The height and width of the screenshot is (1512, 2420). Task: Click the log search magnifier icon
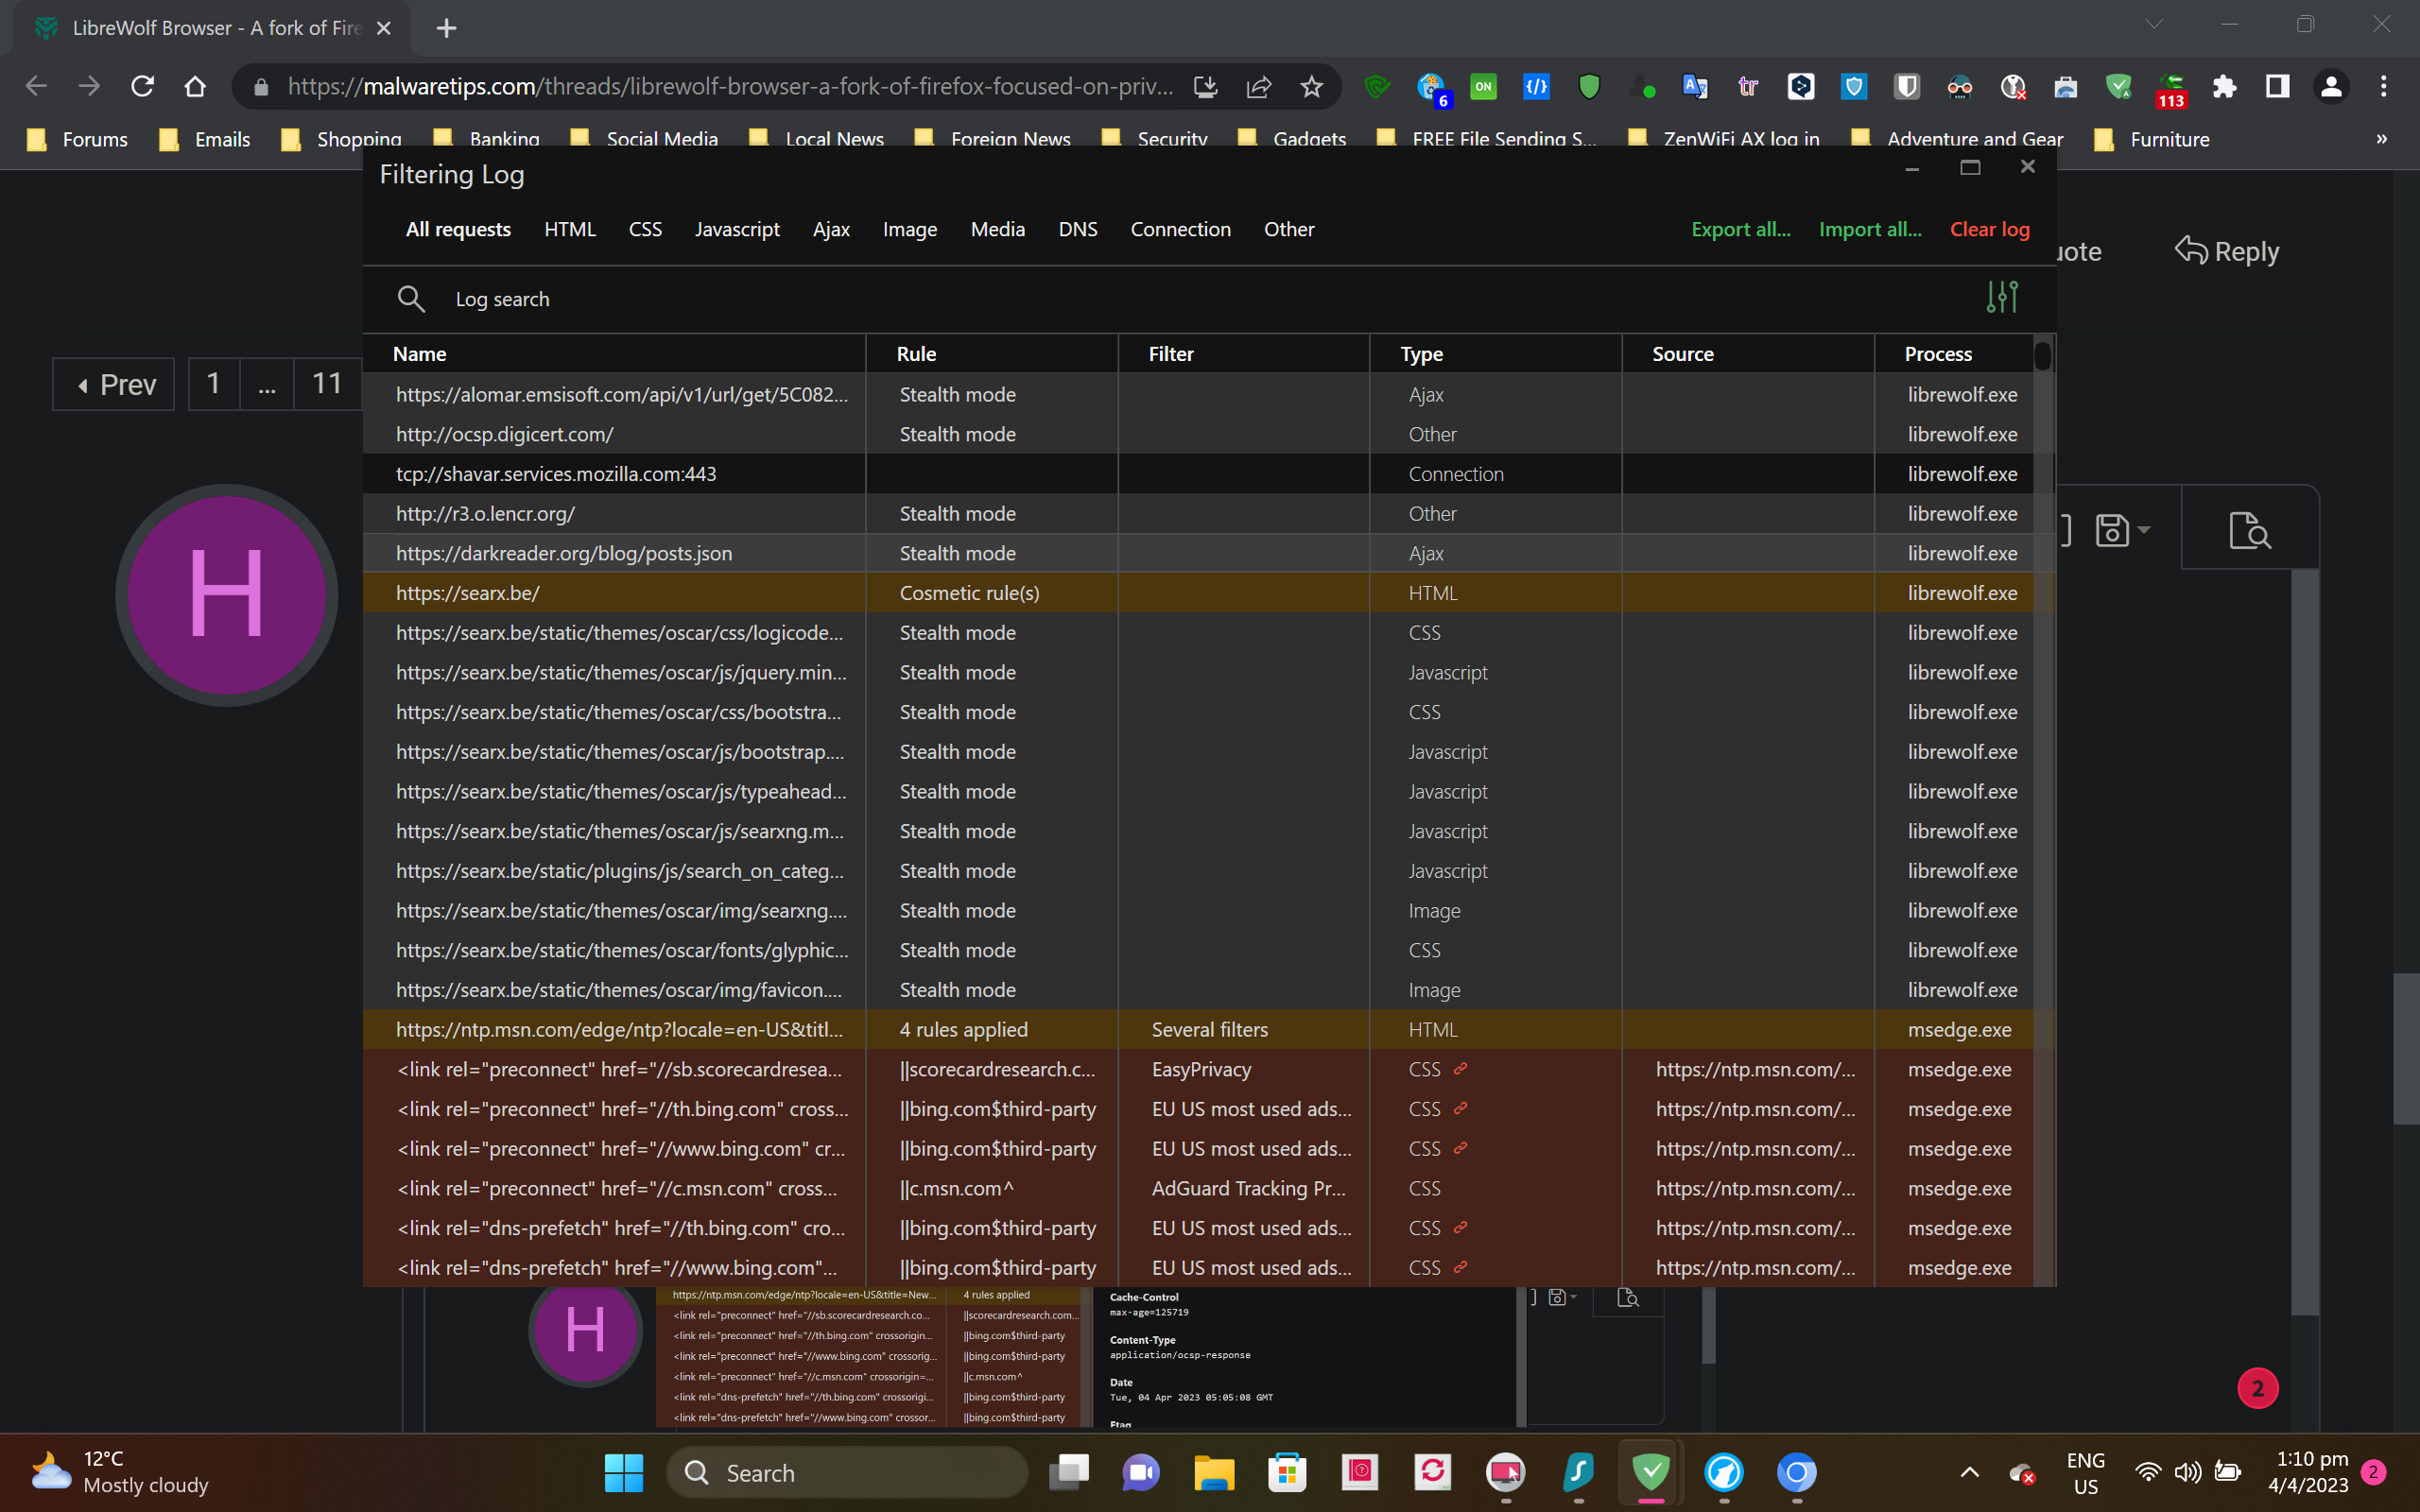click(x=411, y=299)
